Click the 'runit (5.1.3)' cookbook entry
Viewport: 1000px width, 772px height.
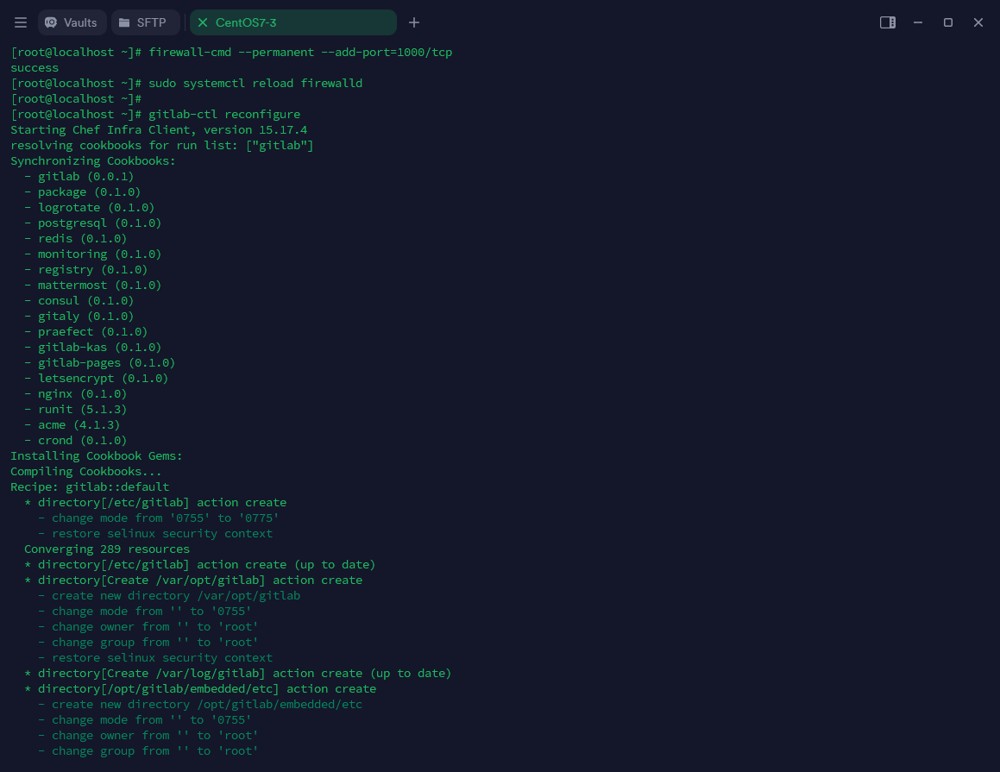(x=82, y=409)
